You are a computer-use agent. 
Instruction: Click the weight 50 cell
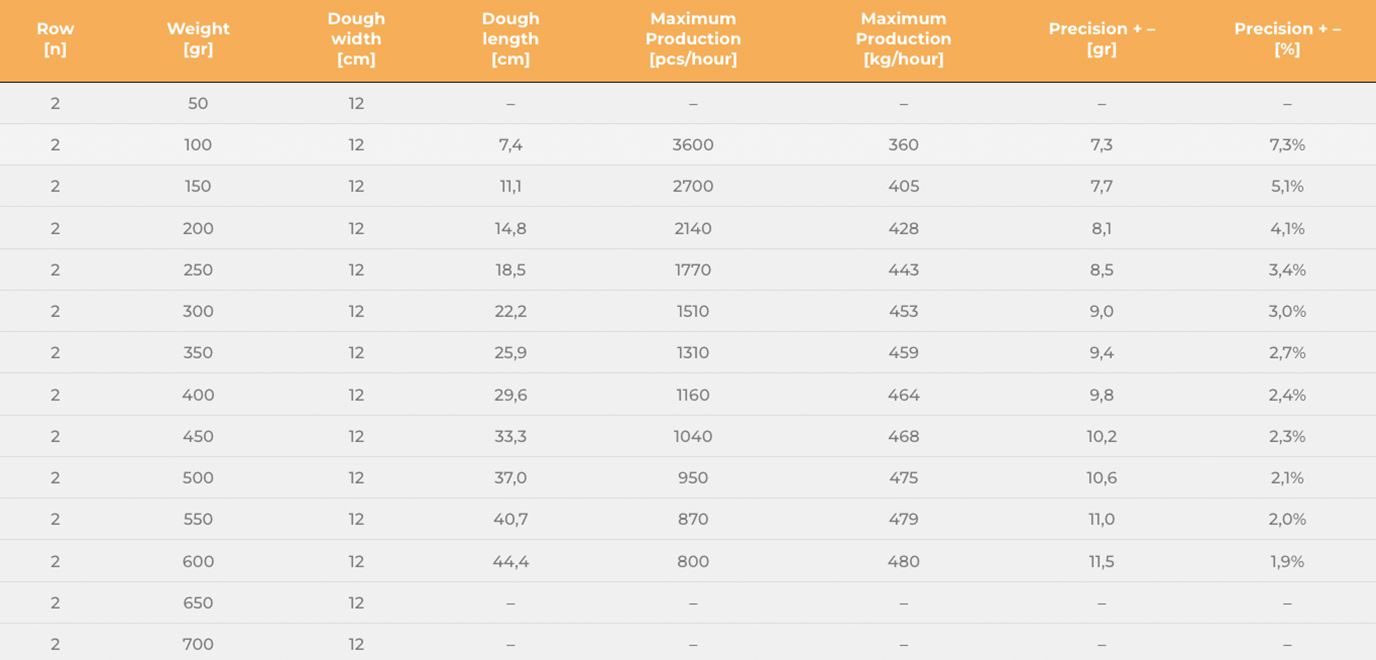click(198, 103)
